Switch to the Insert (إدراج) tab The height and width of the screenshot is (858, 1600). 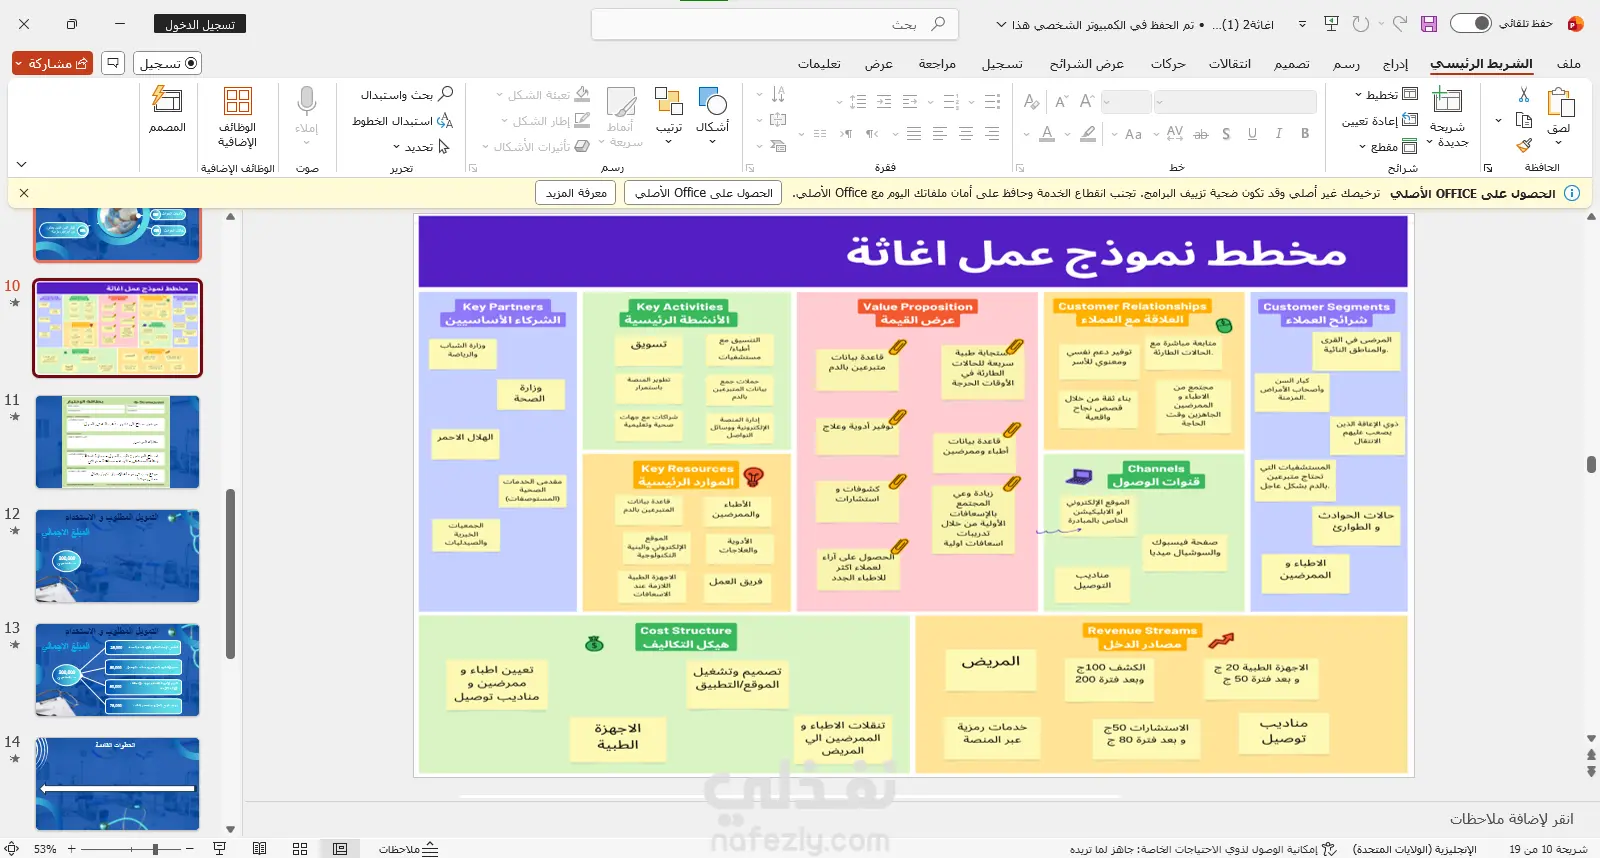pyautogui.click(x=1395, y=64)
